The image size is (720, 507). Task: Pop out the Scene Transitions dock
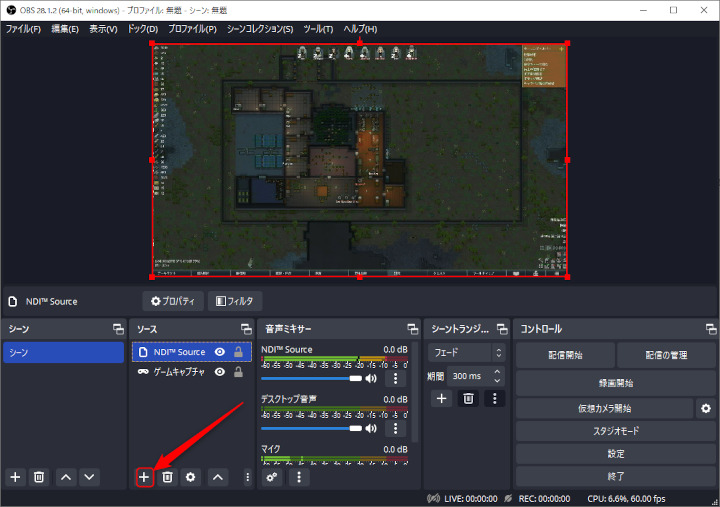(502, 329)
